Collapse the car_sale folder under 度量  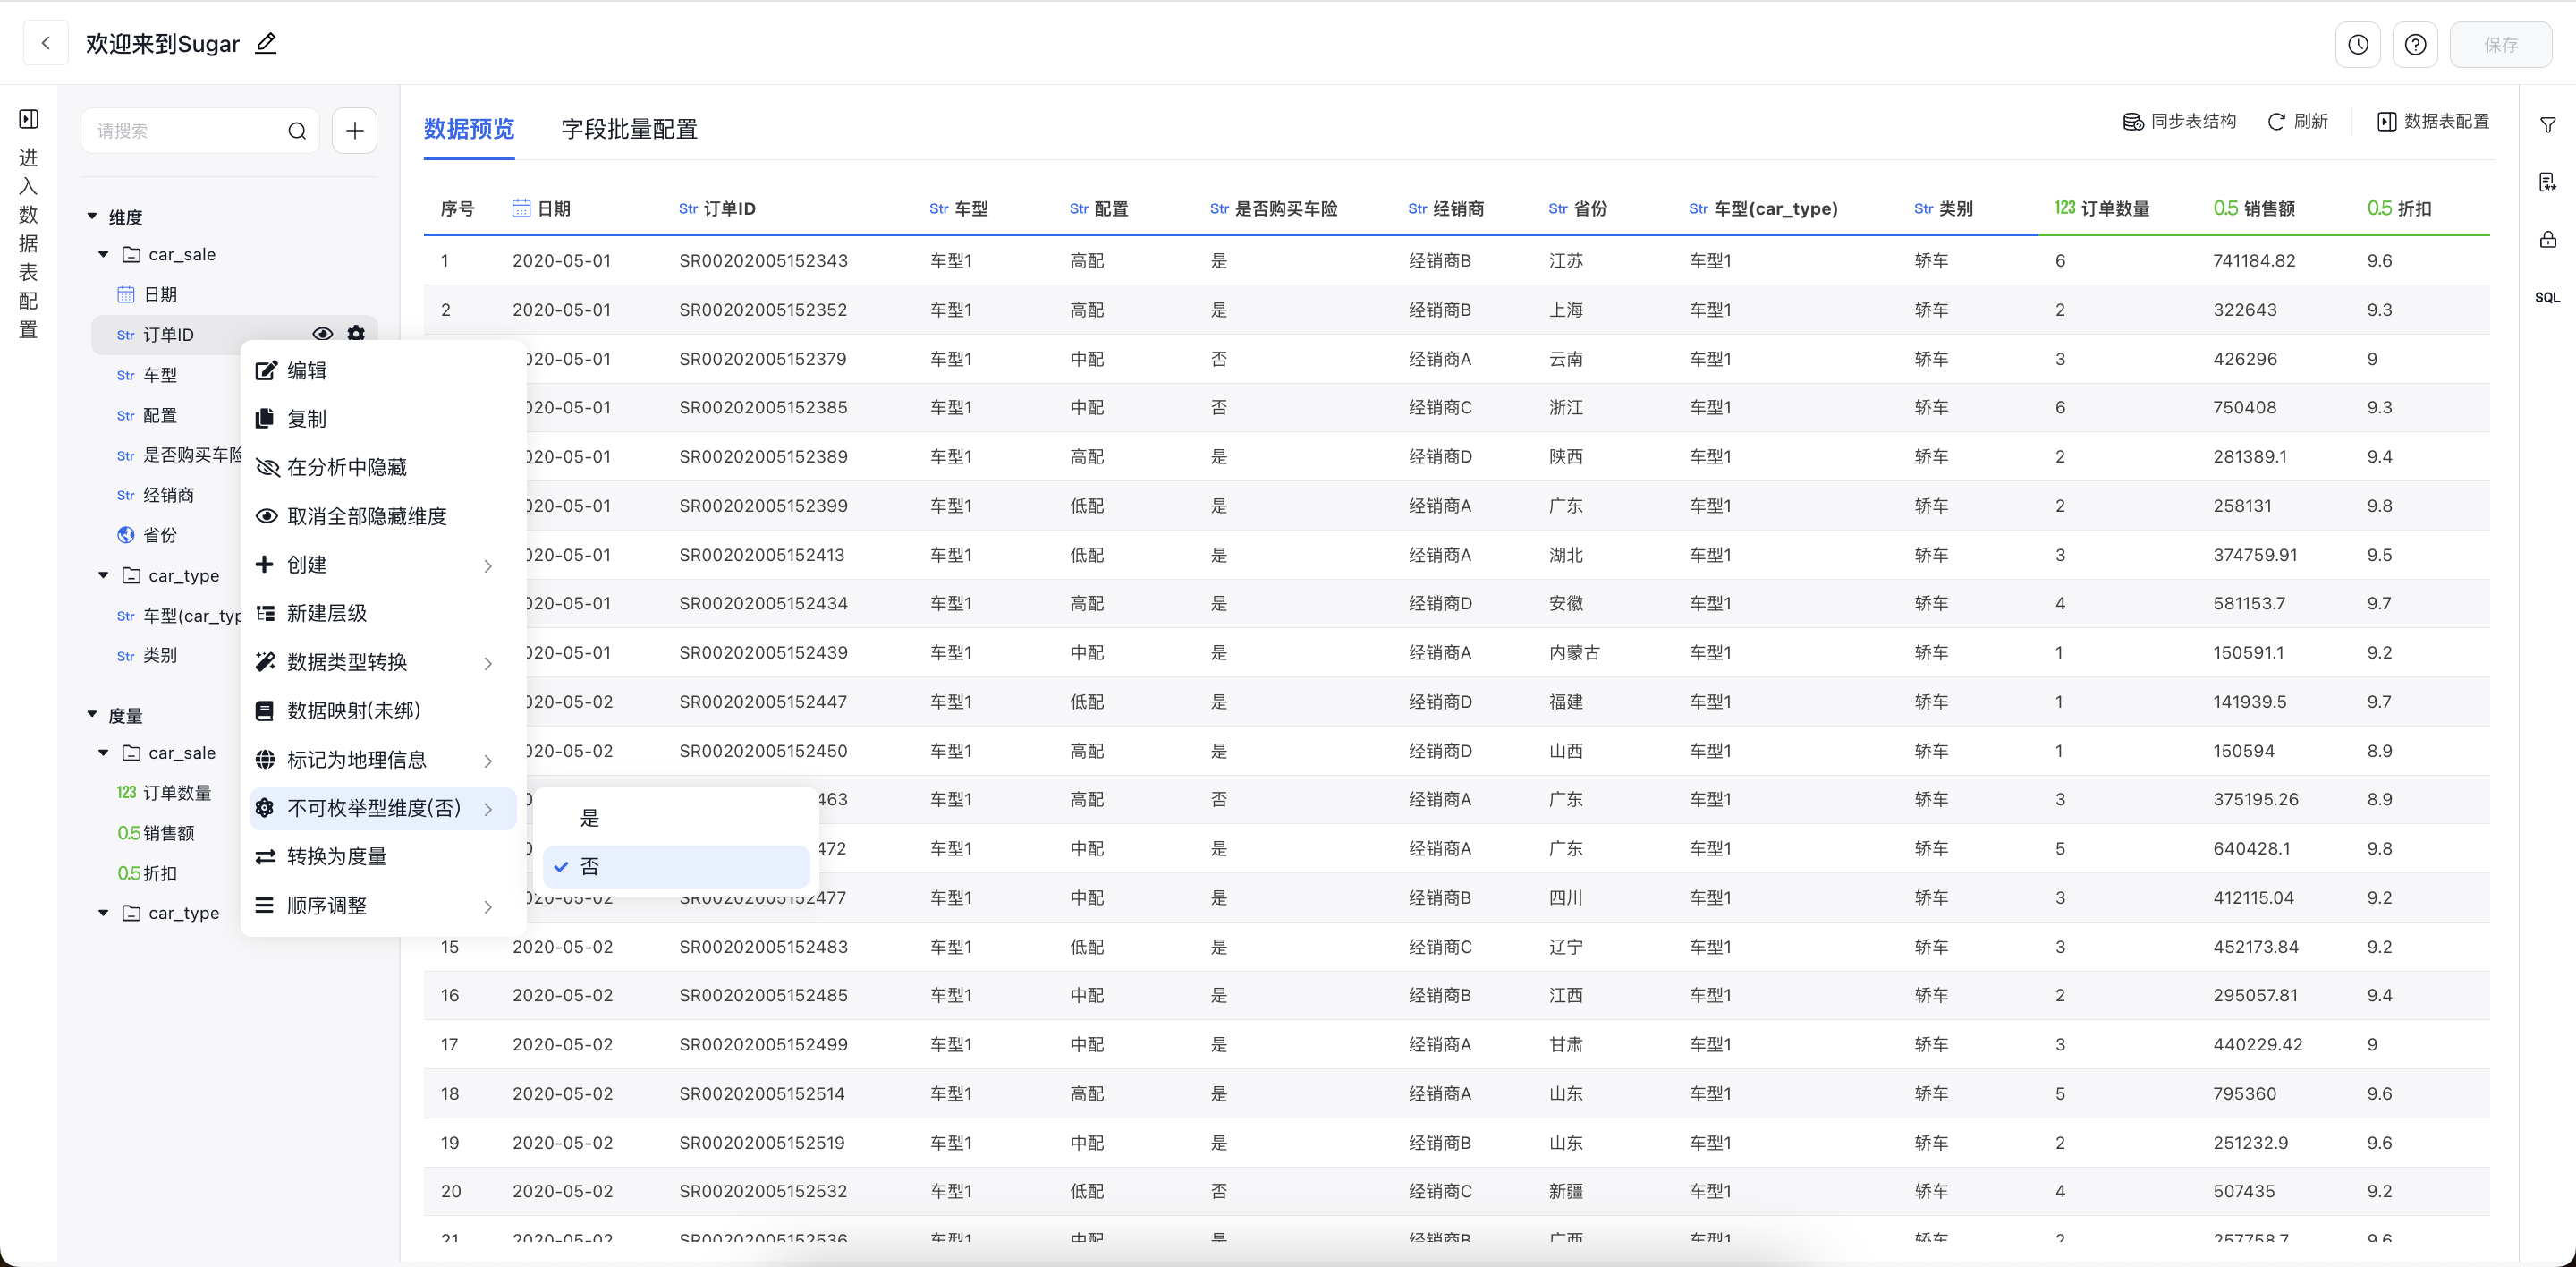pyautogui.click(x=103, y=752)
